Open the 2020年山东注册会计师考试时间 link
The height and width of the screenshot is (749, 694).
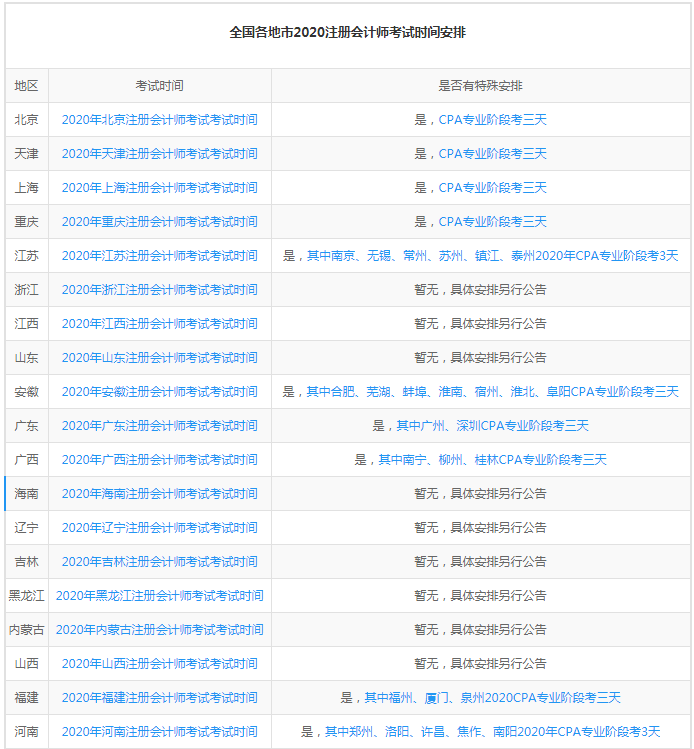(x=159, y=358)
